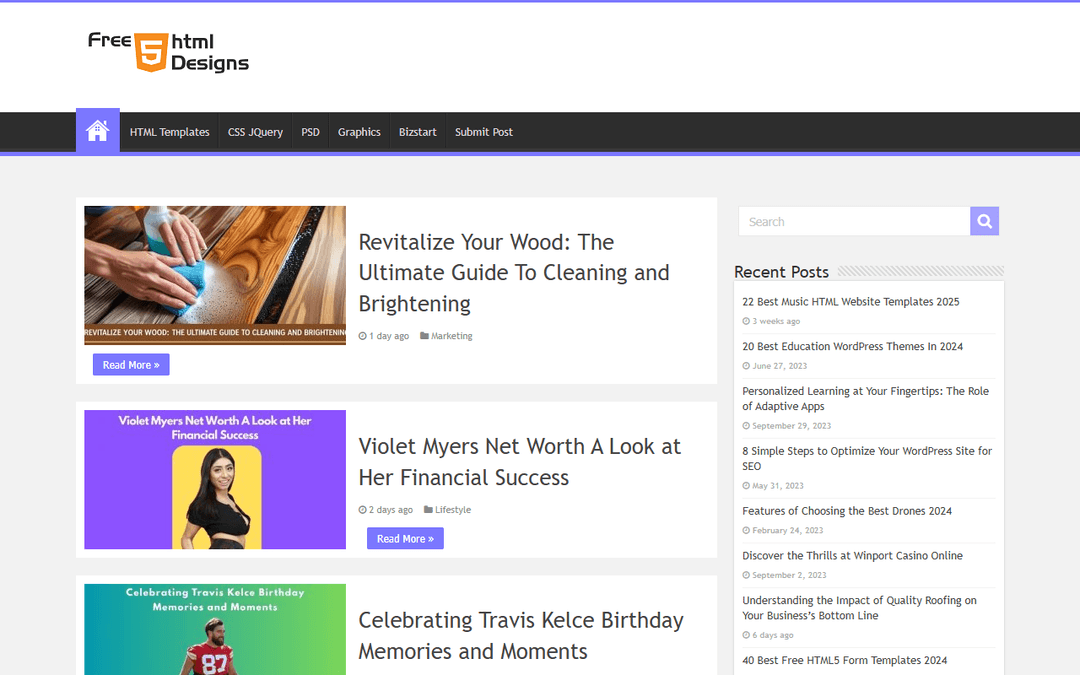Select PSD in the navigation bar
This screenshot has height=675, width=1080.
(311, 132)
